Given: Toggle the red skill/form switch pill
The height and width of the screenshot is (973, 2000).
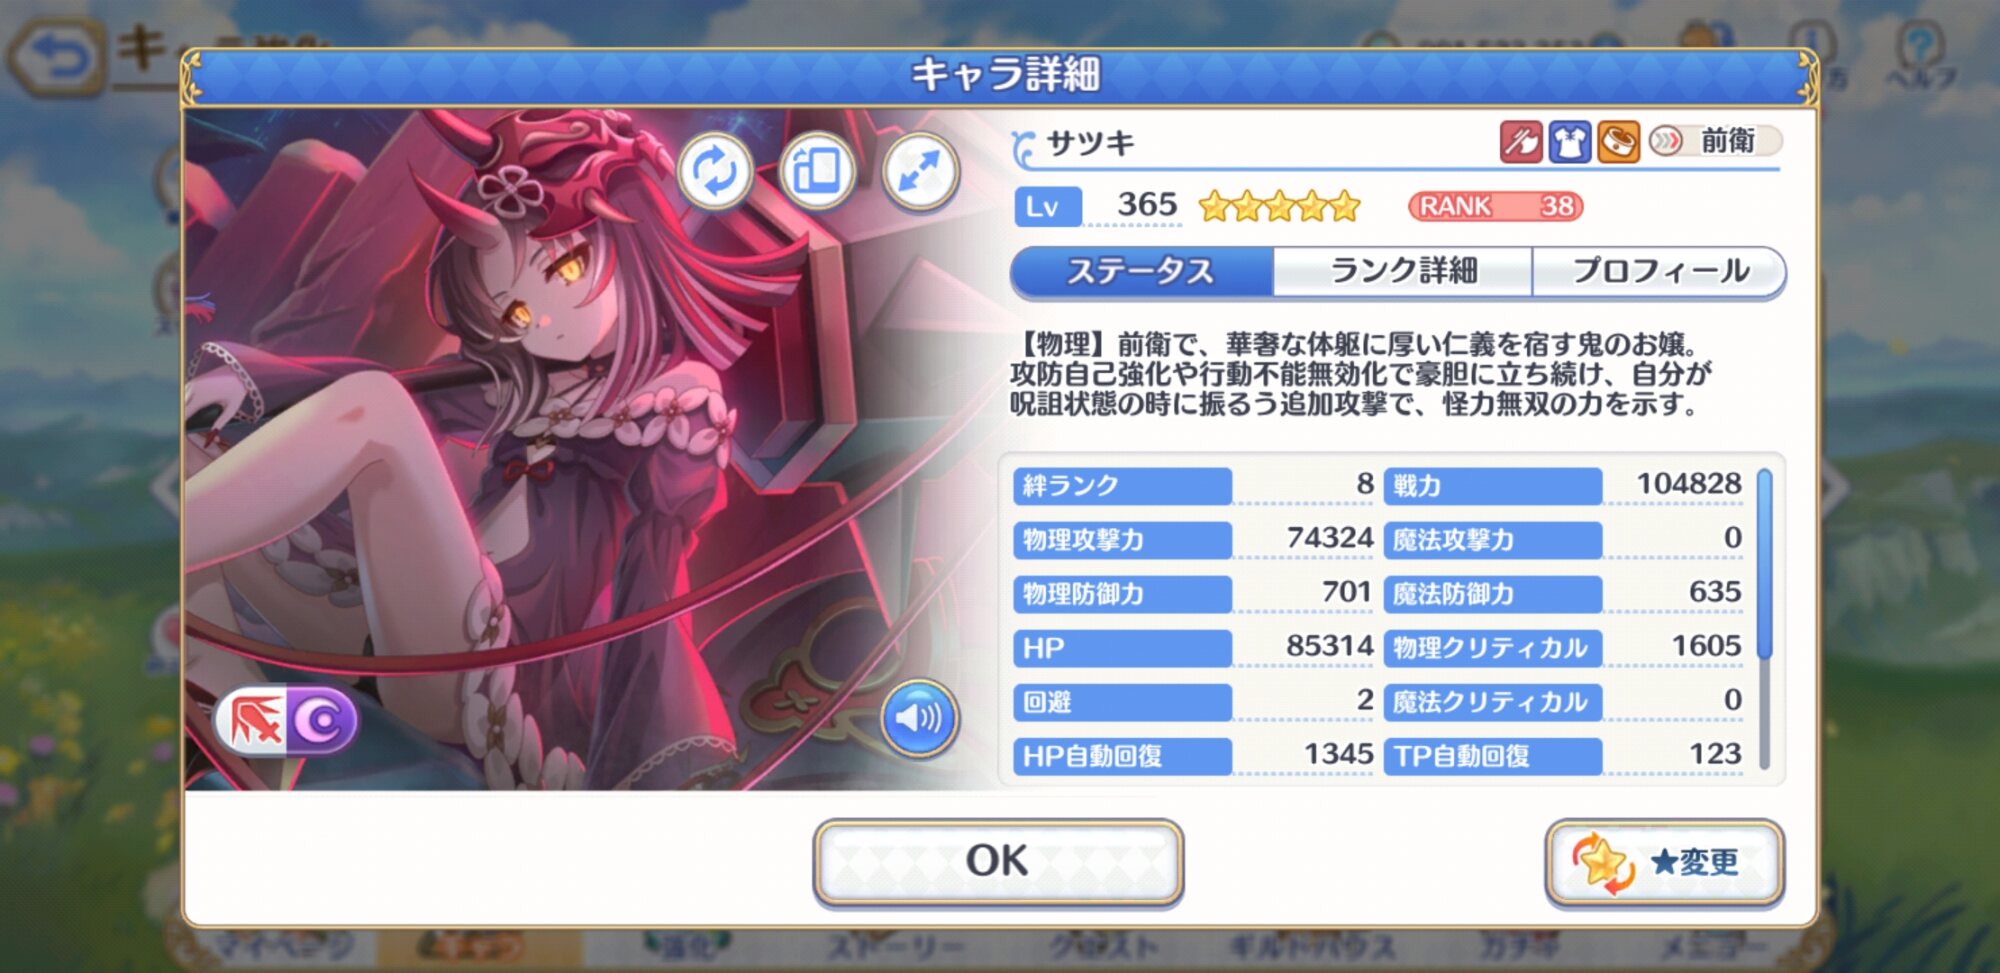Looking at the screenshot, I should 254,720.
